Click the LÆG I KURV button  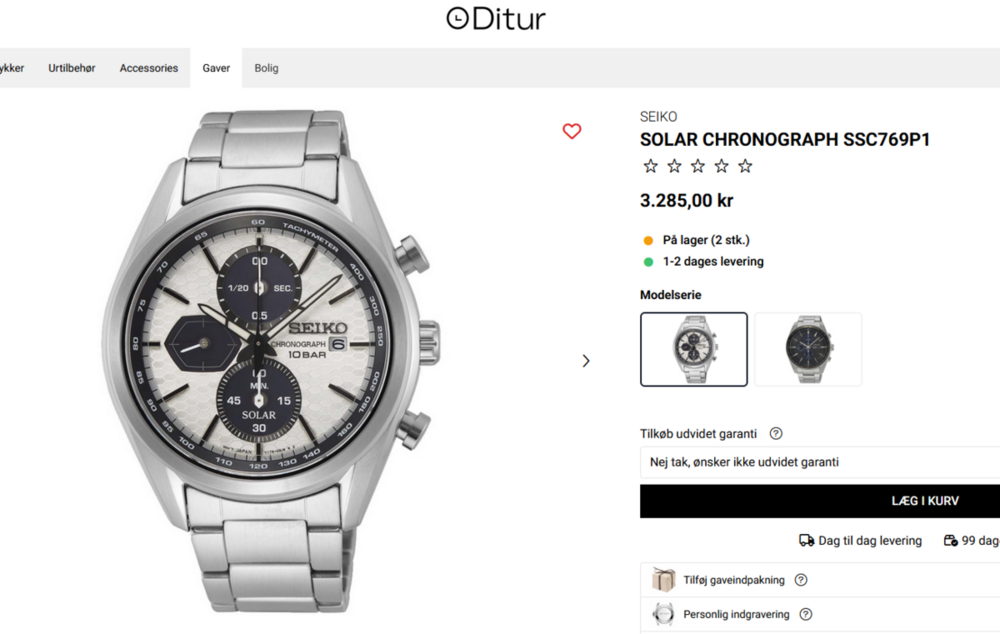[820, 501]
